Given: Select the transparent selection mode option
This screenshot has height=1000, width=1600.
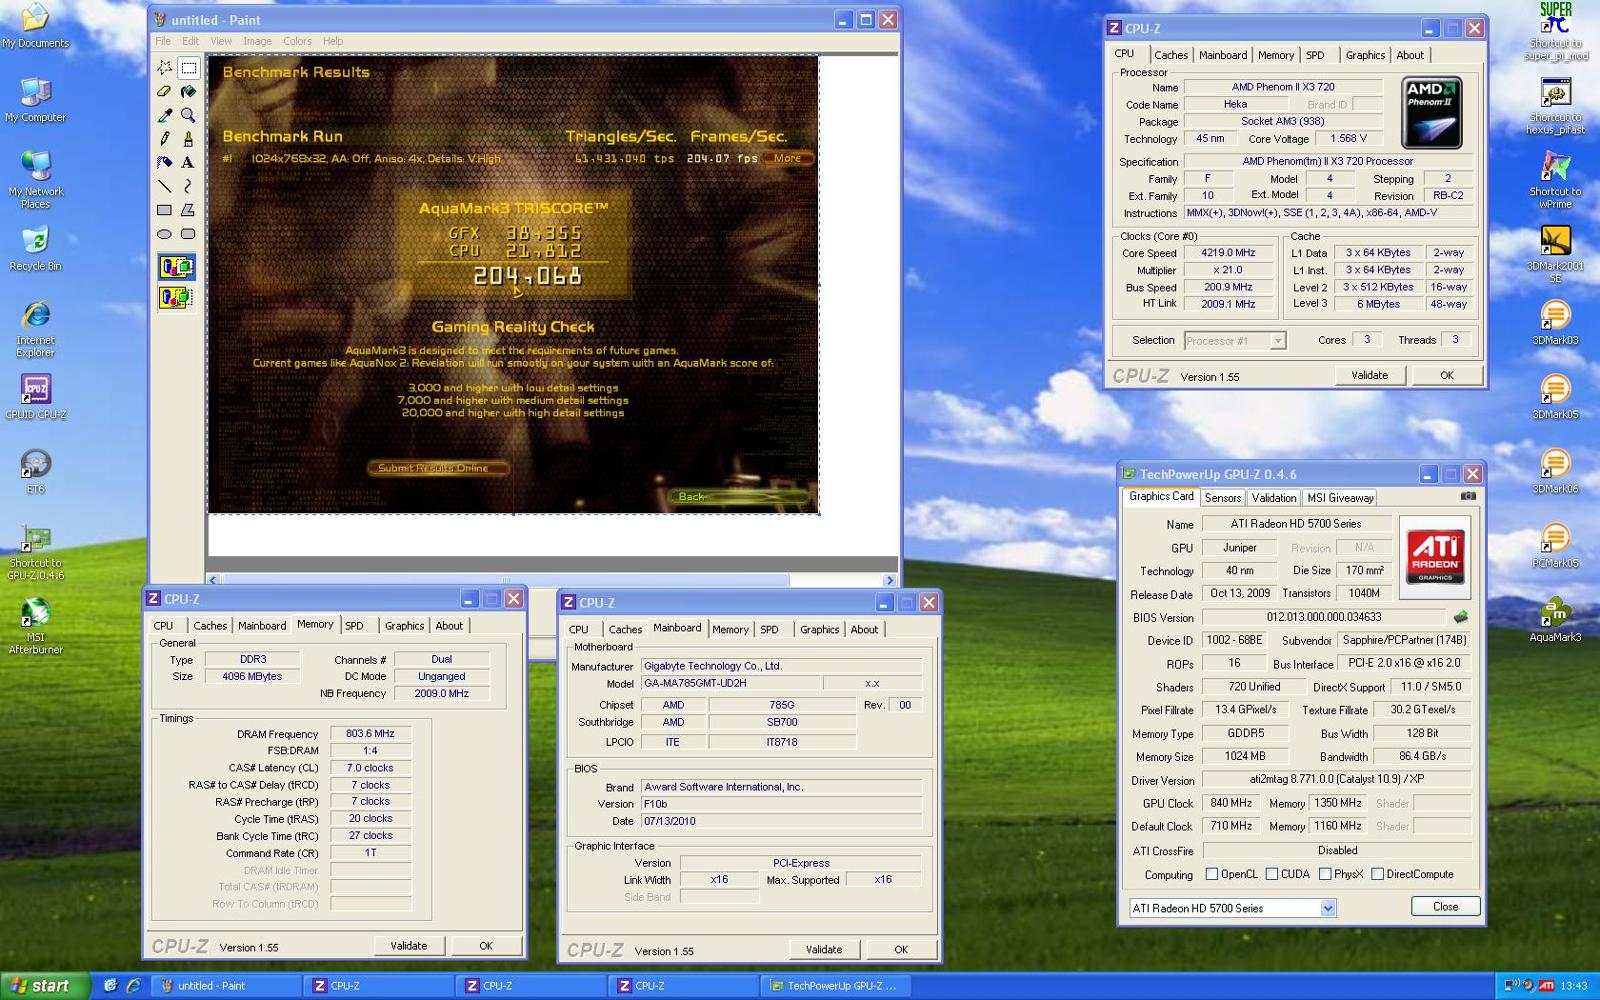Looking at the screenshot, I should [x=177, y=297].
